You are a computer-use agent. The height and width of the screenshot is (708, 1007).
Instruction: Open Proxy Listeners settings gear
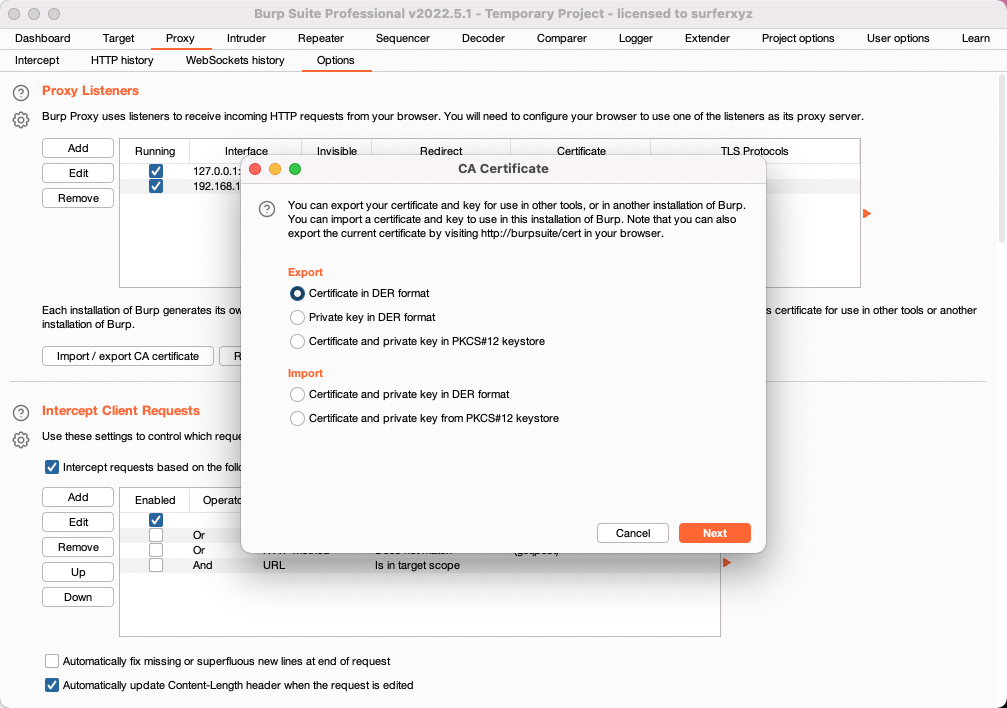point(21,119)
